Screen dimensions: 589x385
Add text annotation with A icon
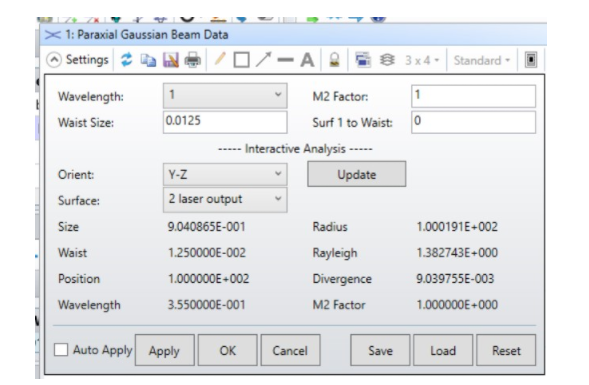coord(307,60)
